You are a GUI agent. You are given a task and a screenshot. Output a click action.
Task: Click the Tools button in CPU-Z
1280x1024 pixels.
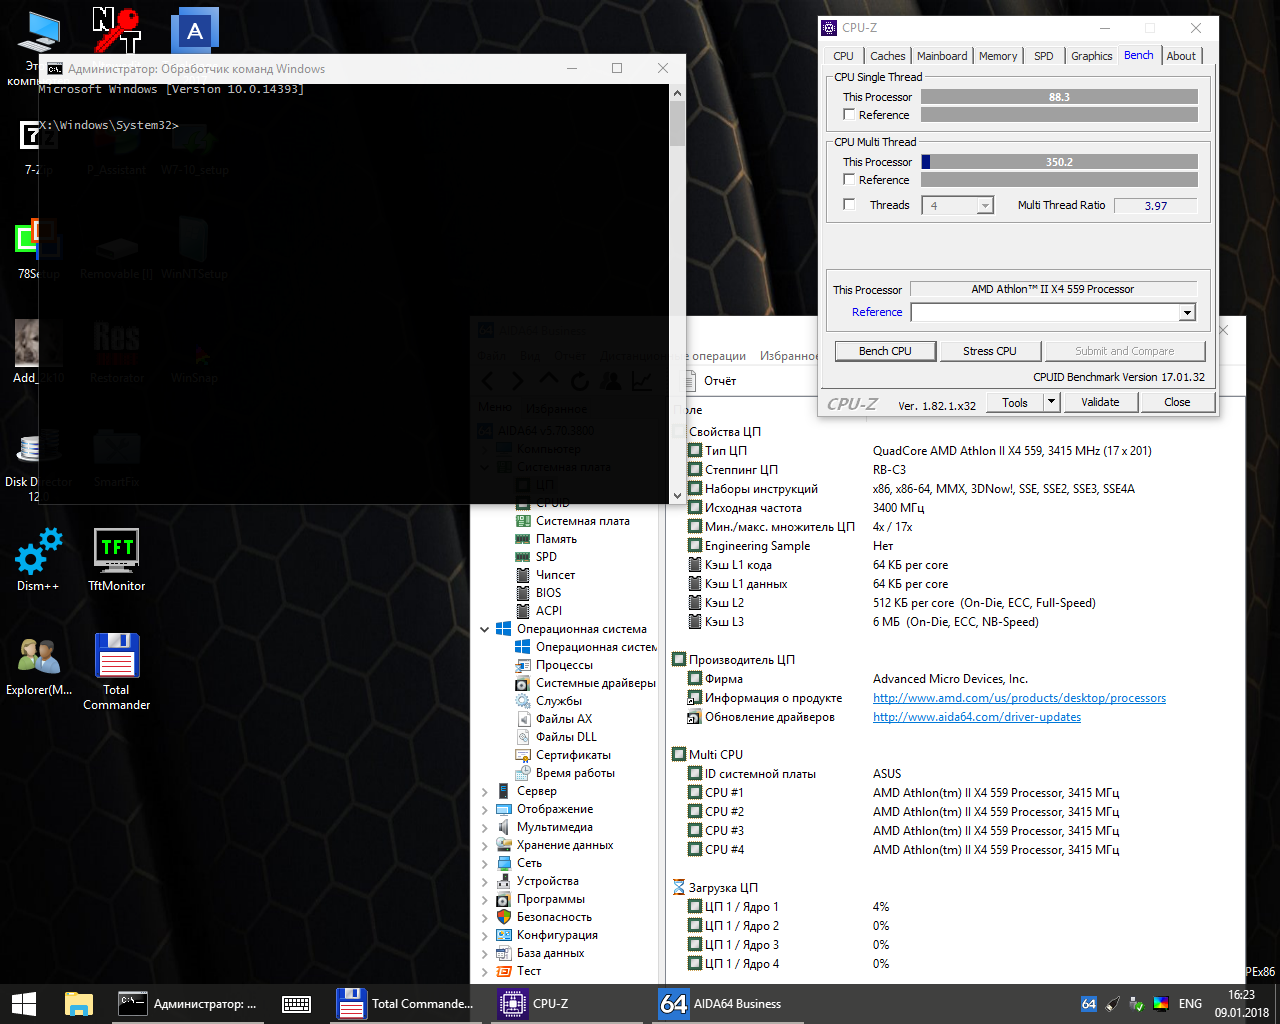click(x=1015, y=402)
